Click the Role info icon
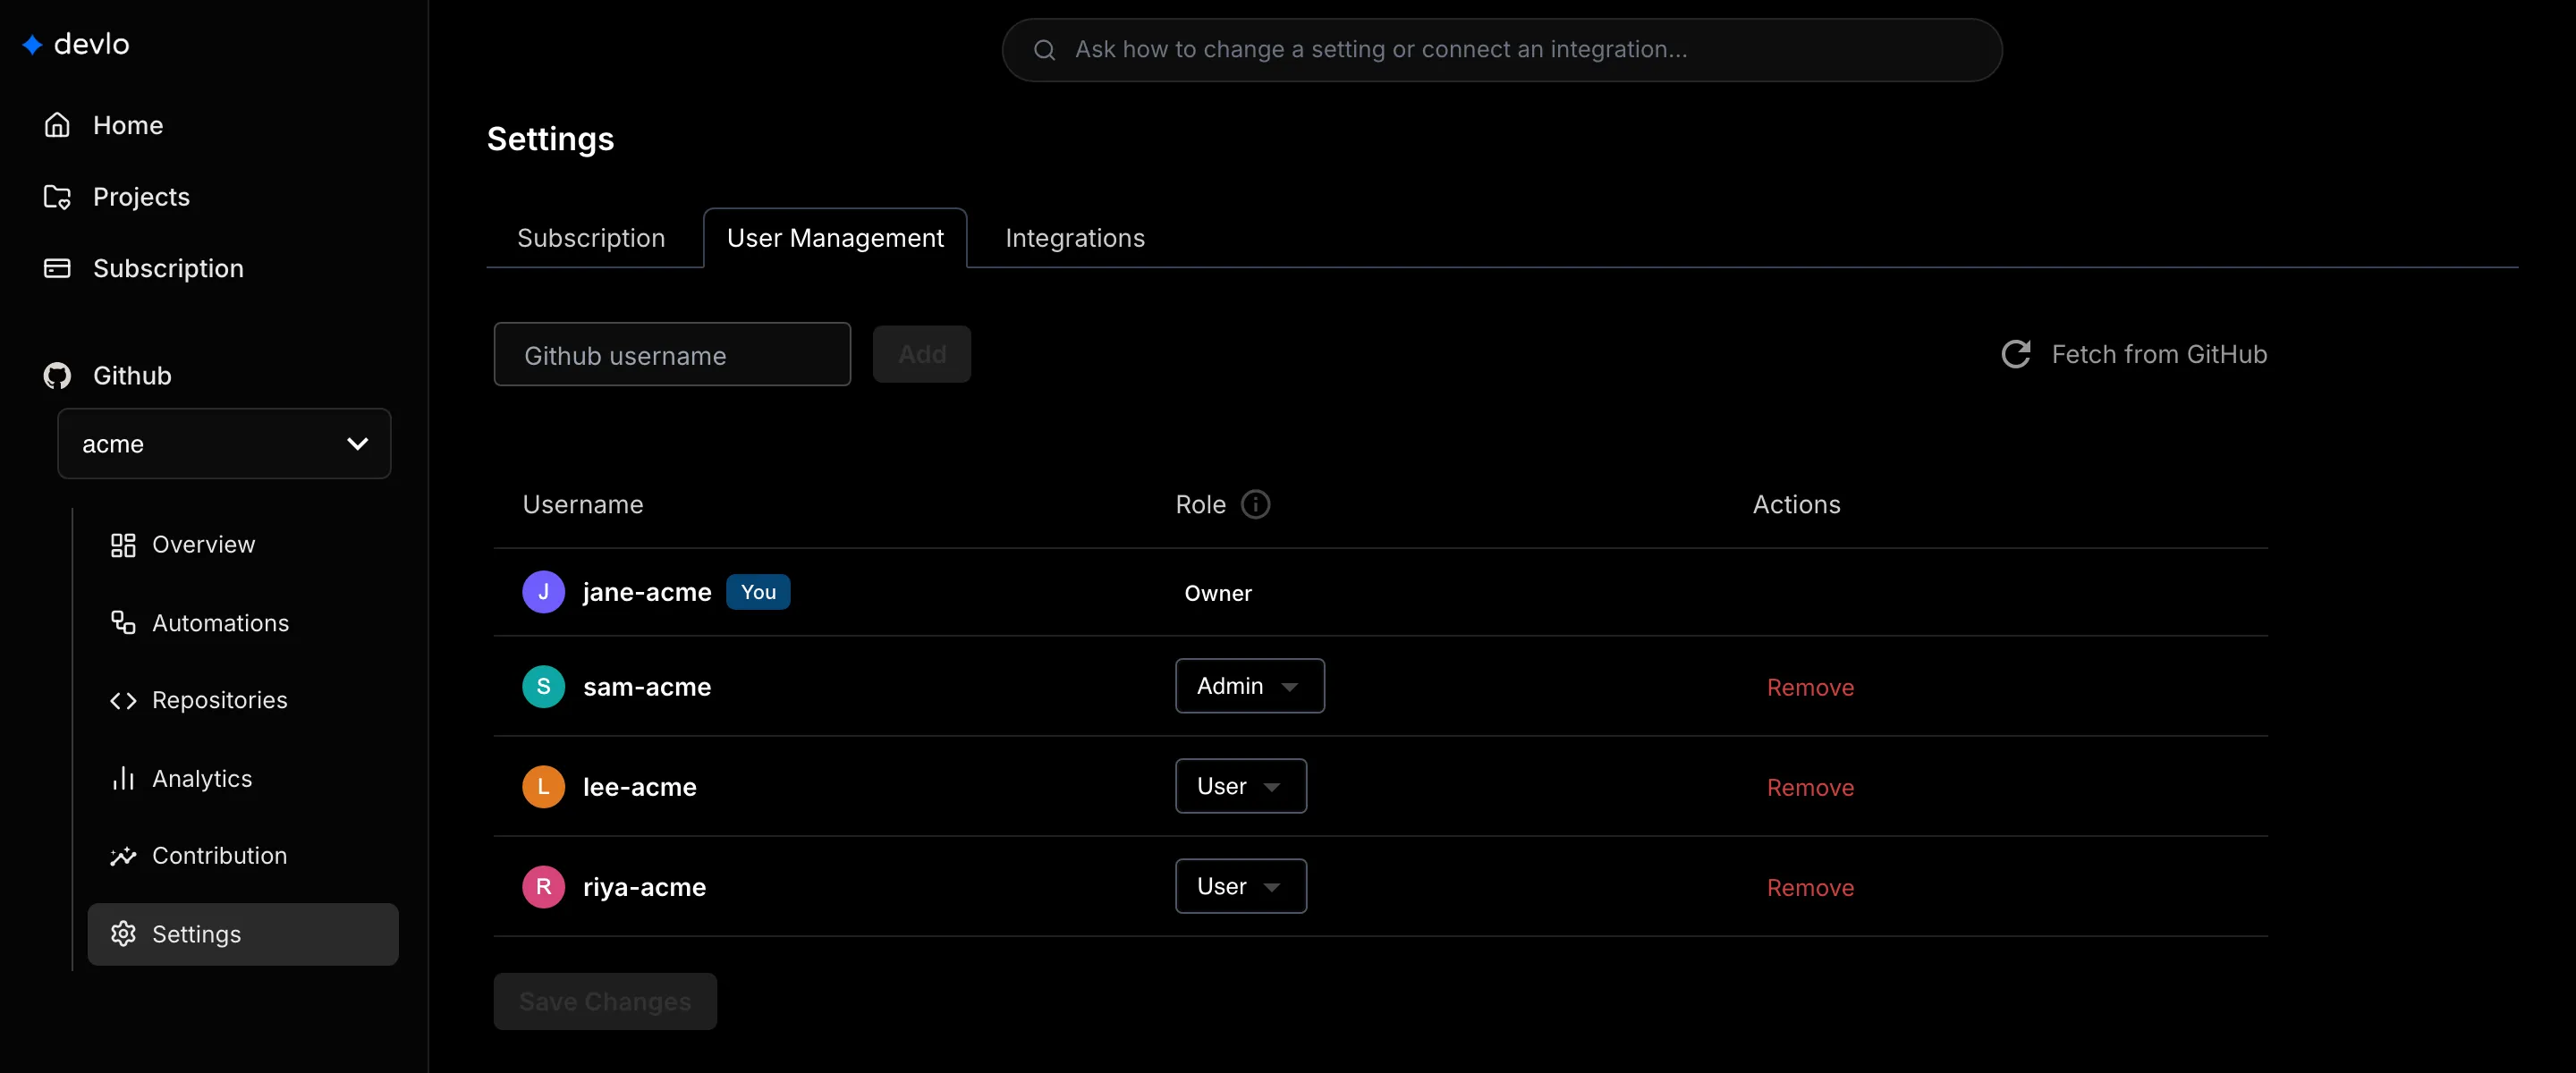Viewport: 2576px width, 1073px height. coord(1255,505)
